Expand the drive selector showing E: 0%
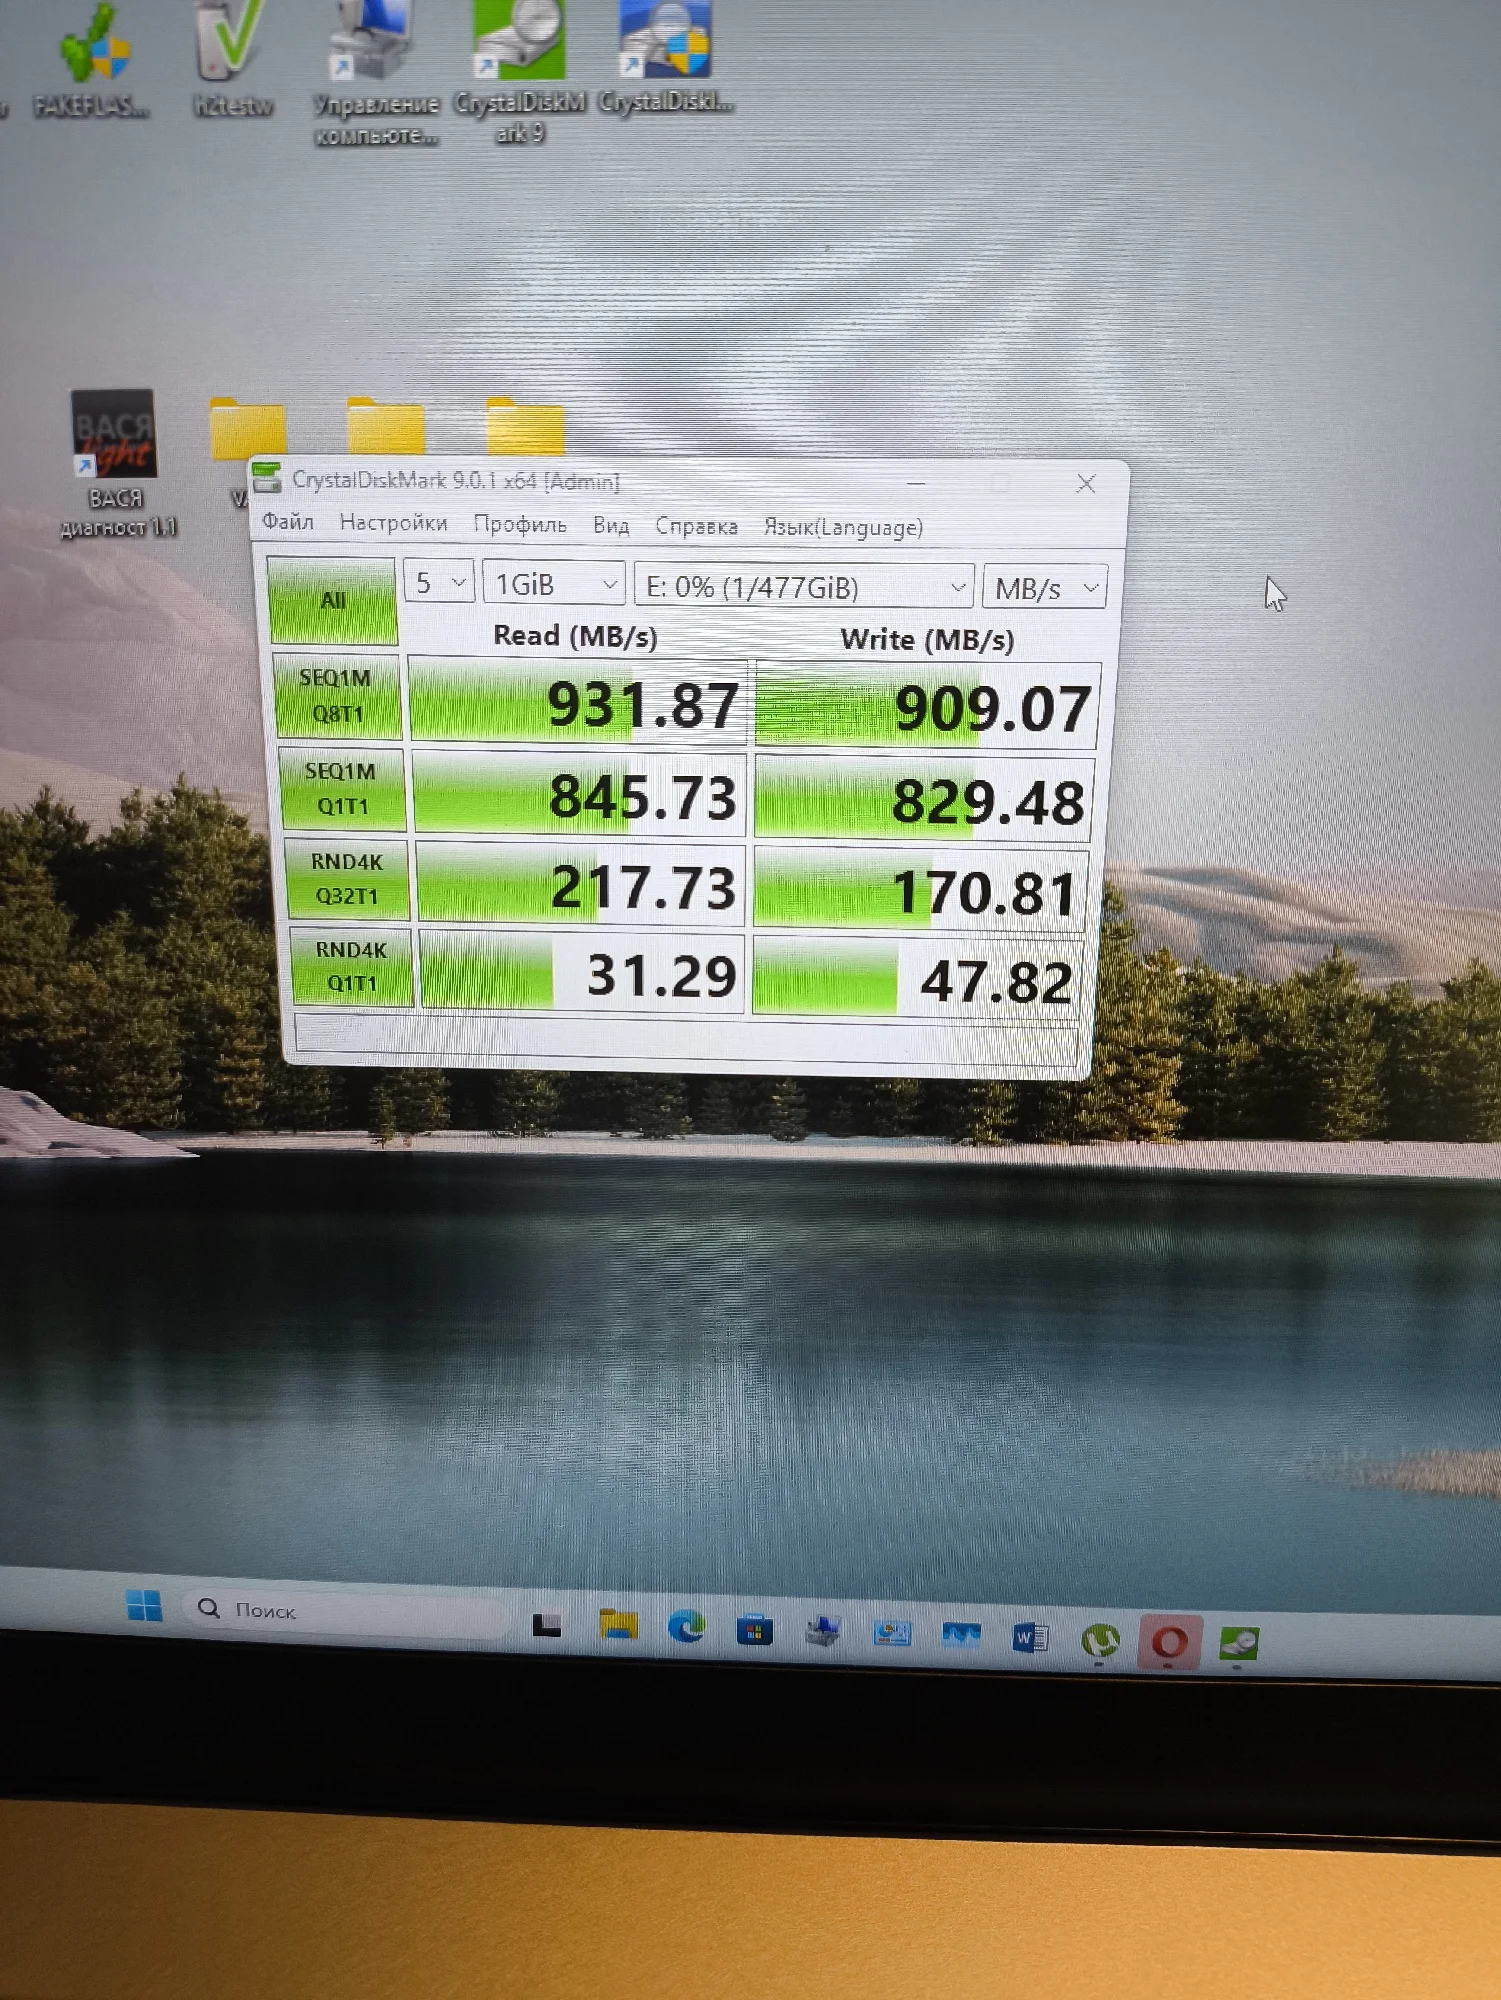The height and width of the screenshot is (2000, 1501). click(803, 587)
